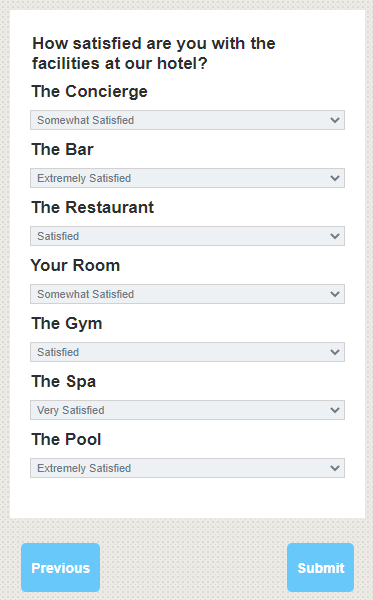Click the hotel facilities question heading

[154, 53]
